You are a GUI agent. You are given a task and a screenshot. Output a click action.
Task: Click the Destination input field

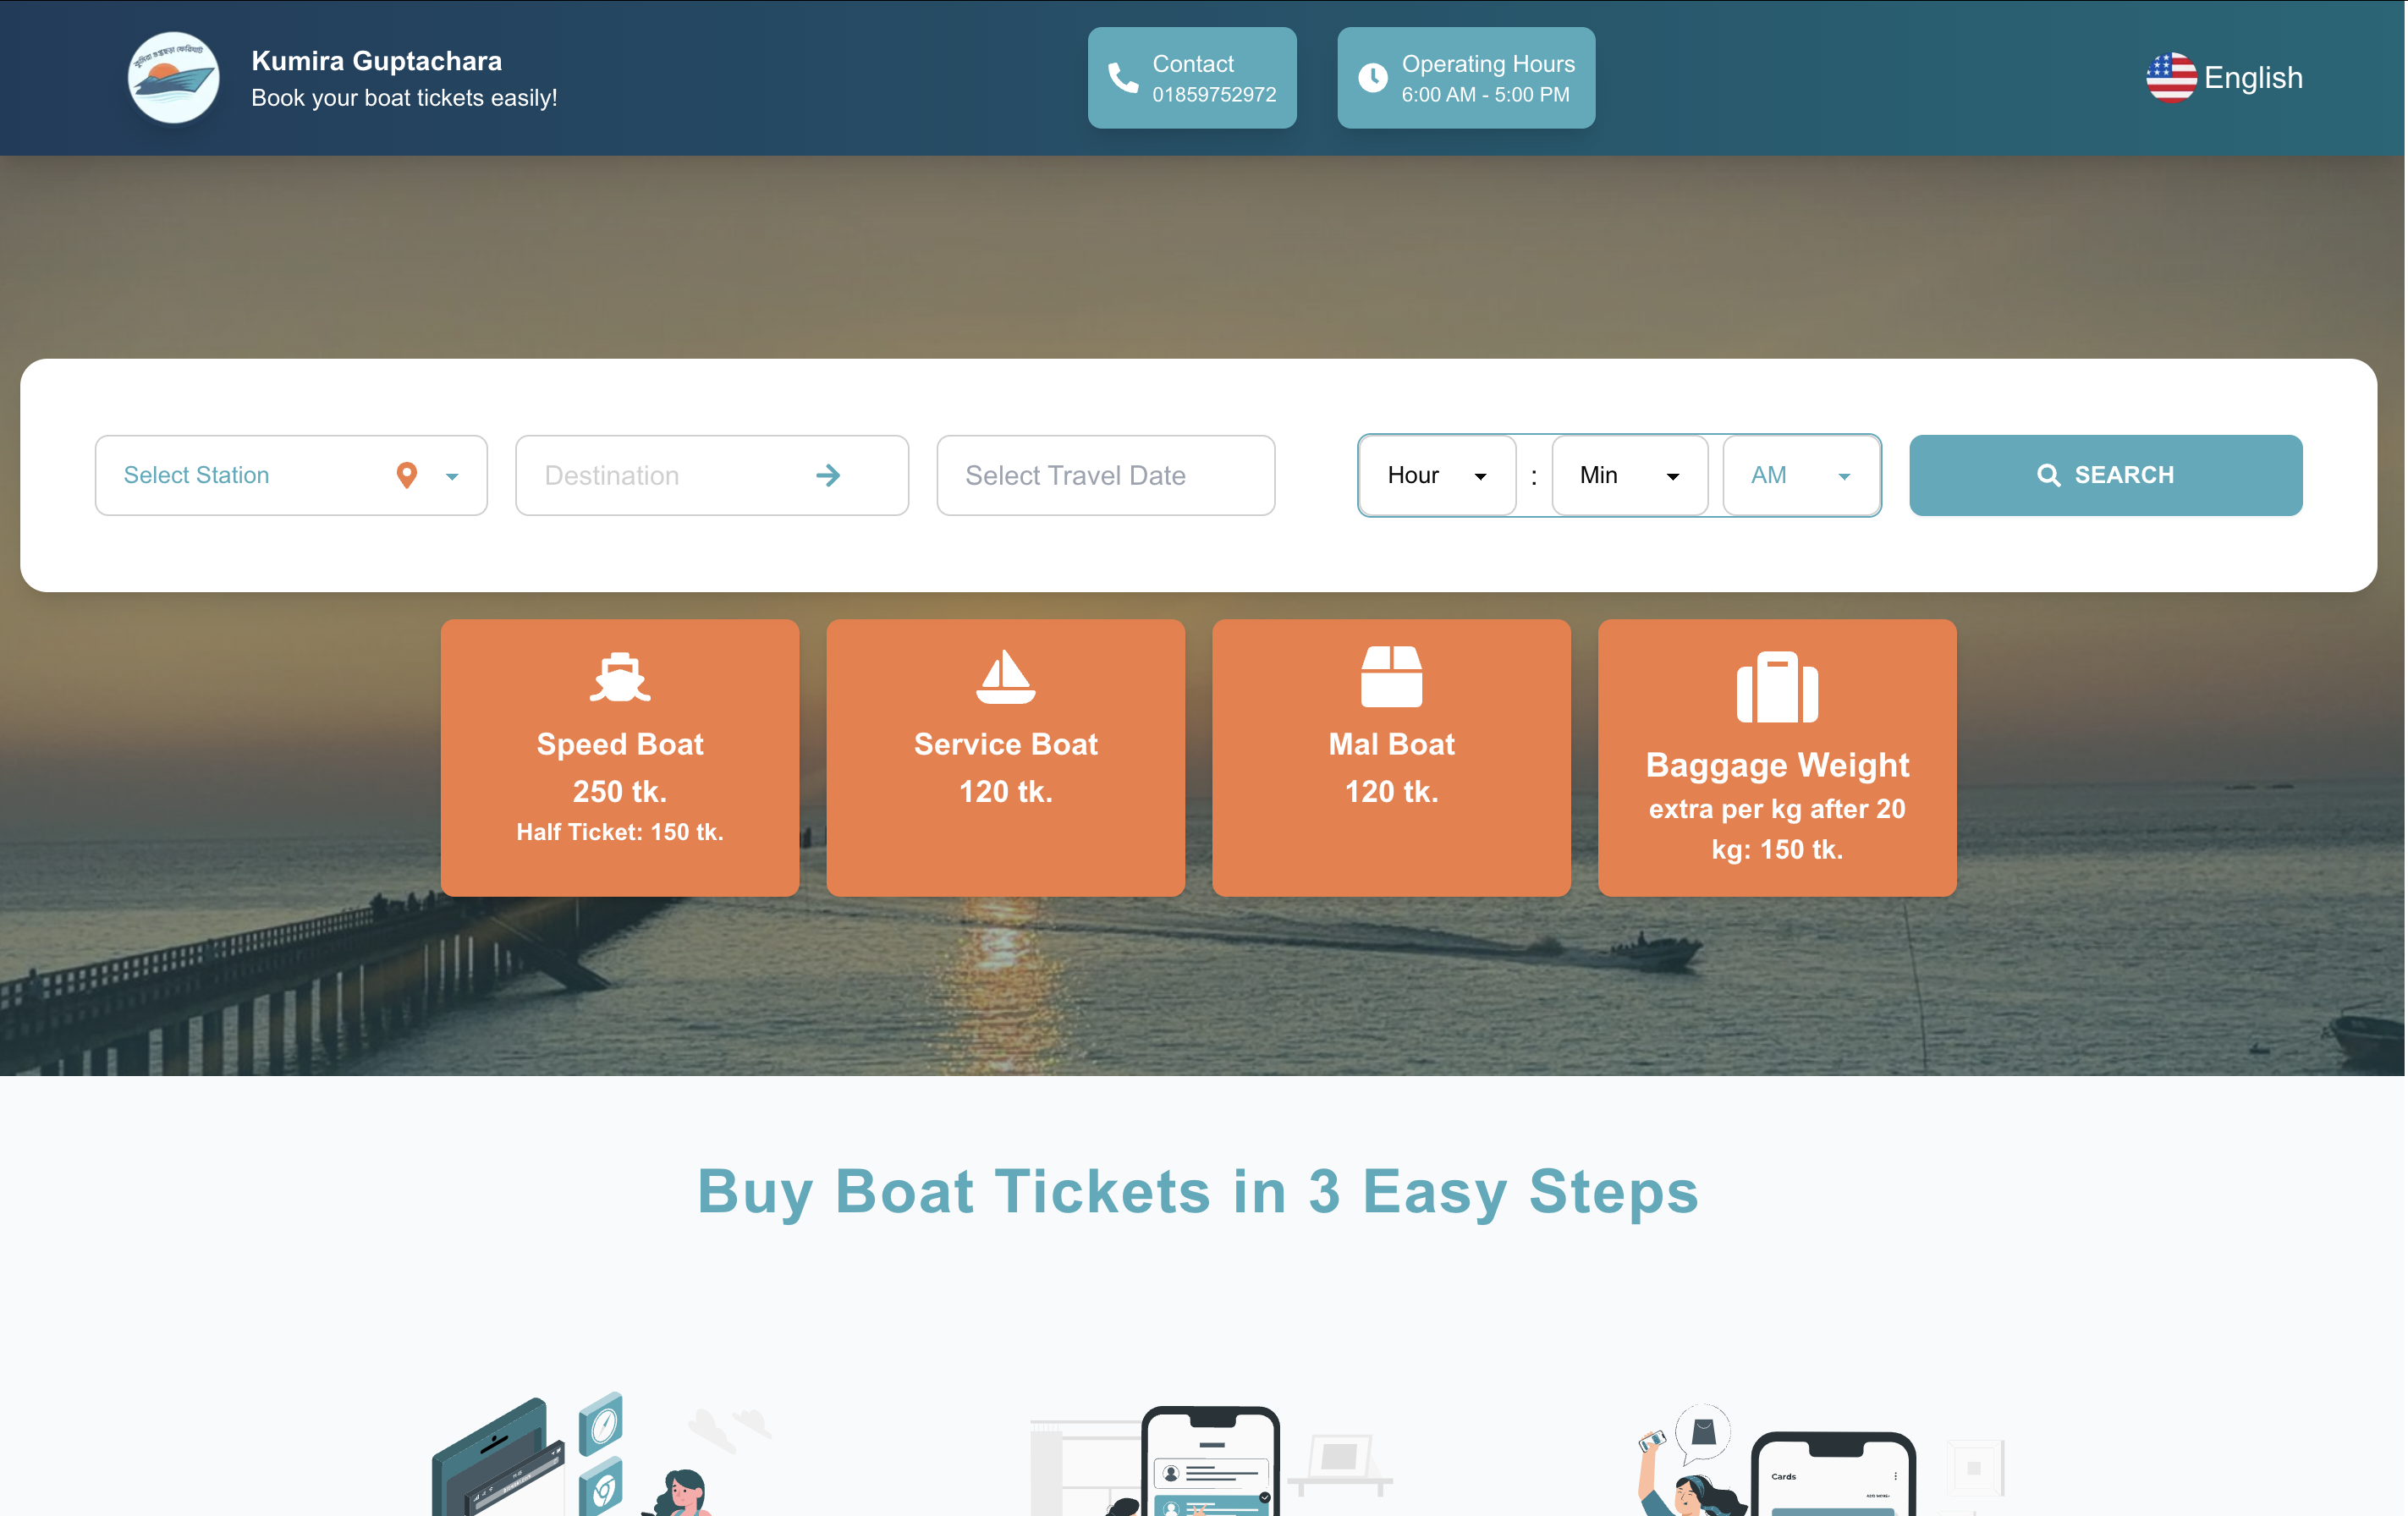[x=712, y=475]
